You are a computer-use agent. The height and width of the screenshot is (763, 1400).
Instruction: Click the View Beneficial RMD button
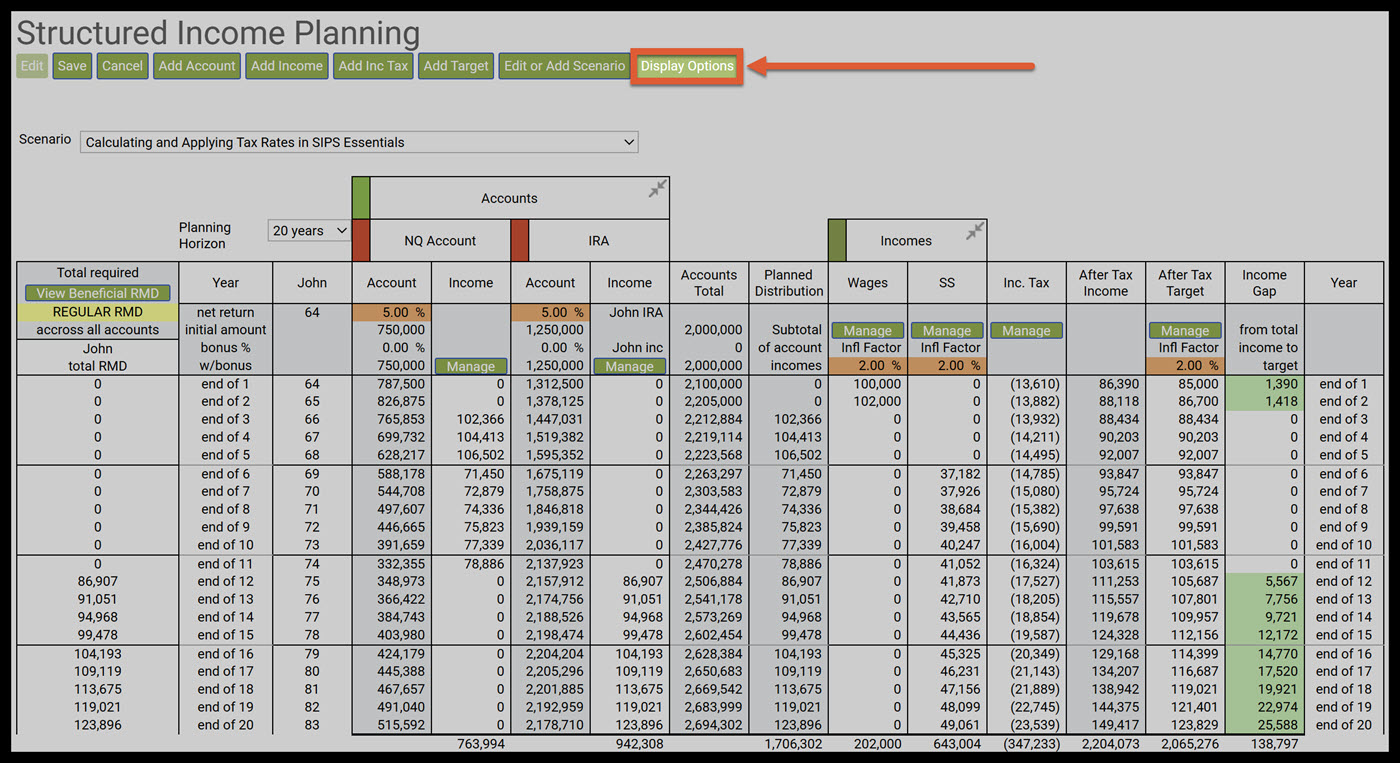(98, 293)
